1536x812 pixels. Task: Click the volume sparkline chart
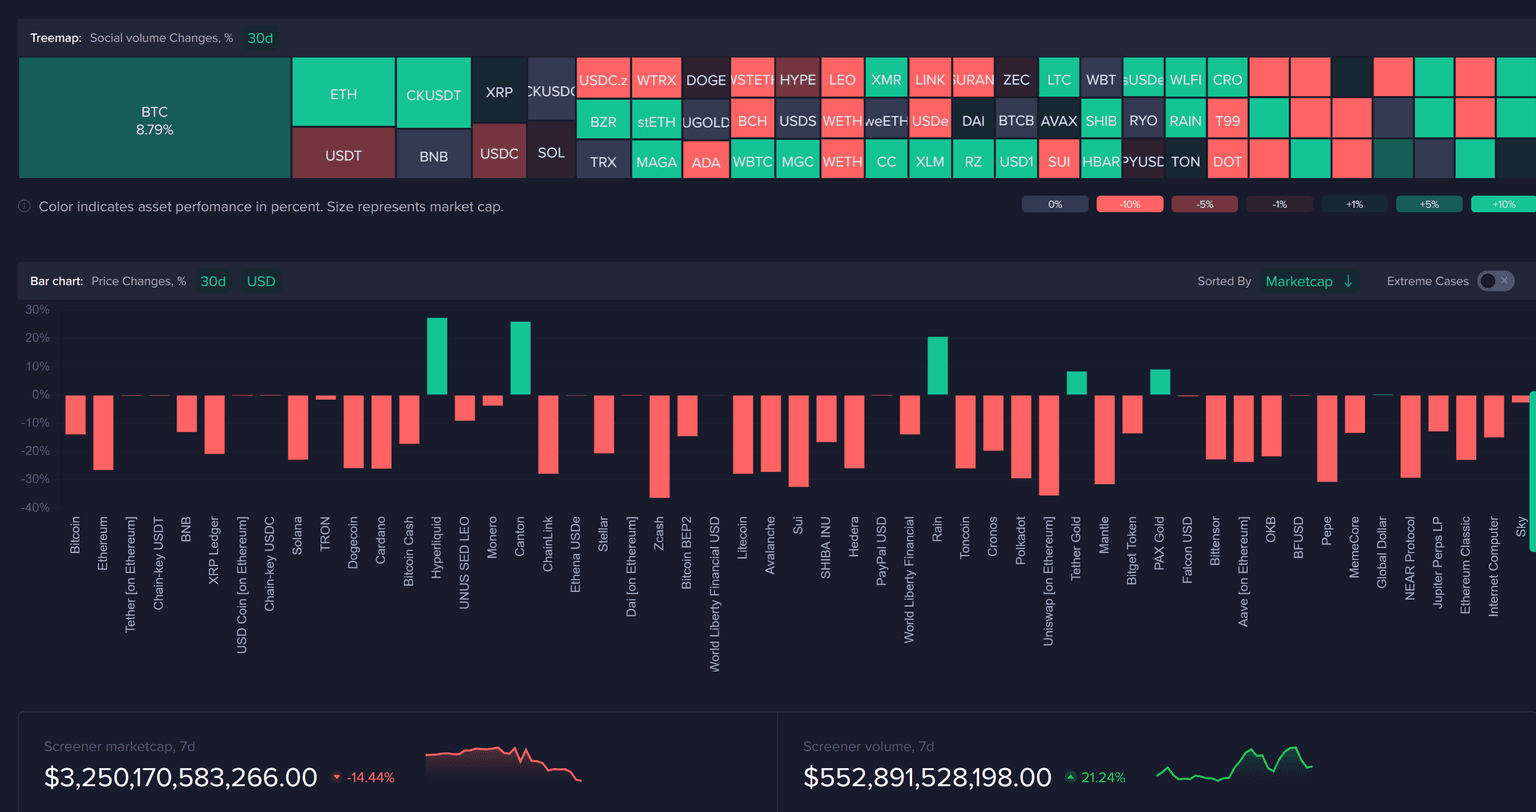(x=1234, y=764)
